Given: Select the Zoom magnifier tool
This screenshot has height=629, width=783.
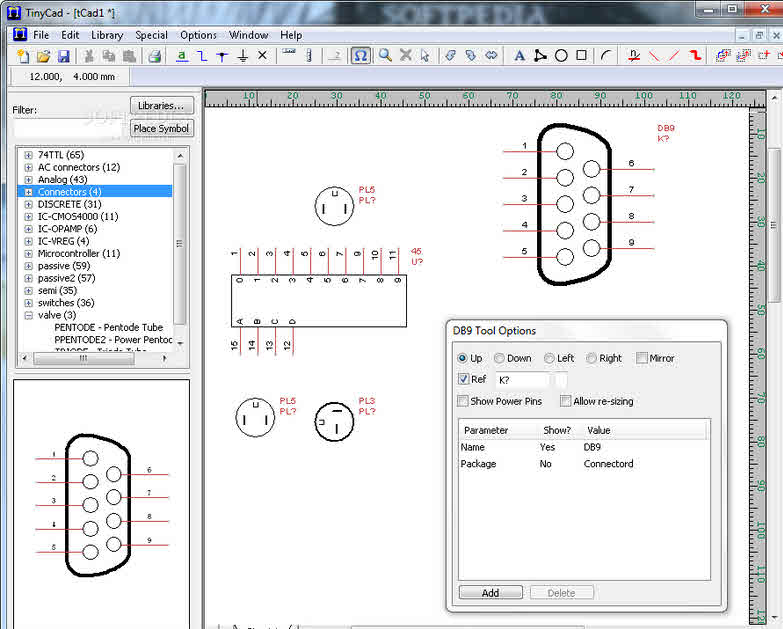Looking at the screenshot, I should pyautogui.click(x=385, y=55).
